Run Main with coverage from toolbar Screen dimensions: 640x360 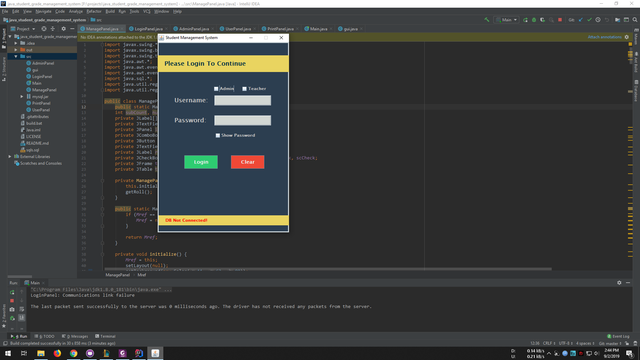click(x=542, y=20)
